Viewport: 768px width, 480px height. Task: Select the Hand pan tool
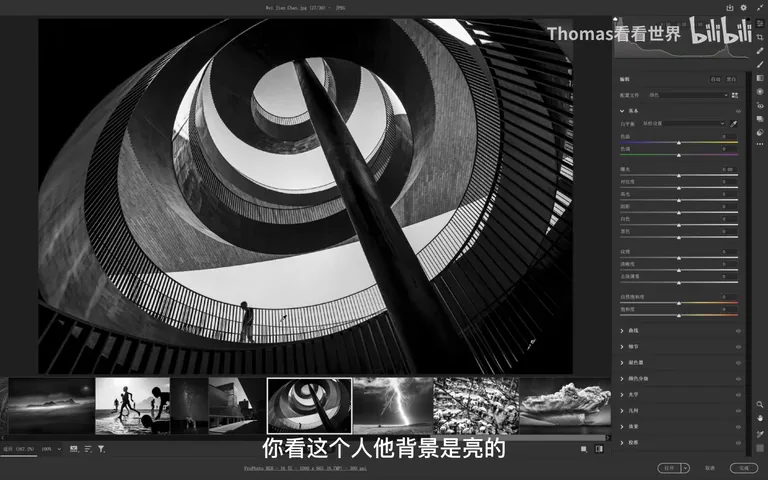[x=760, y=418]
